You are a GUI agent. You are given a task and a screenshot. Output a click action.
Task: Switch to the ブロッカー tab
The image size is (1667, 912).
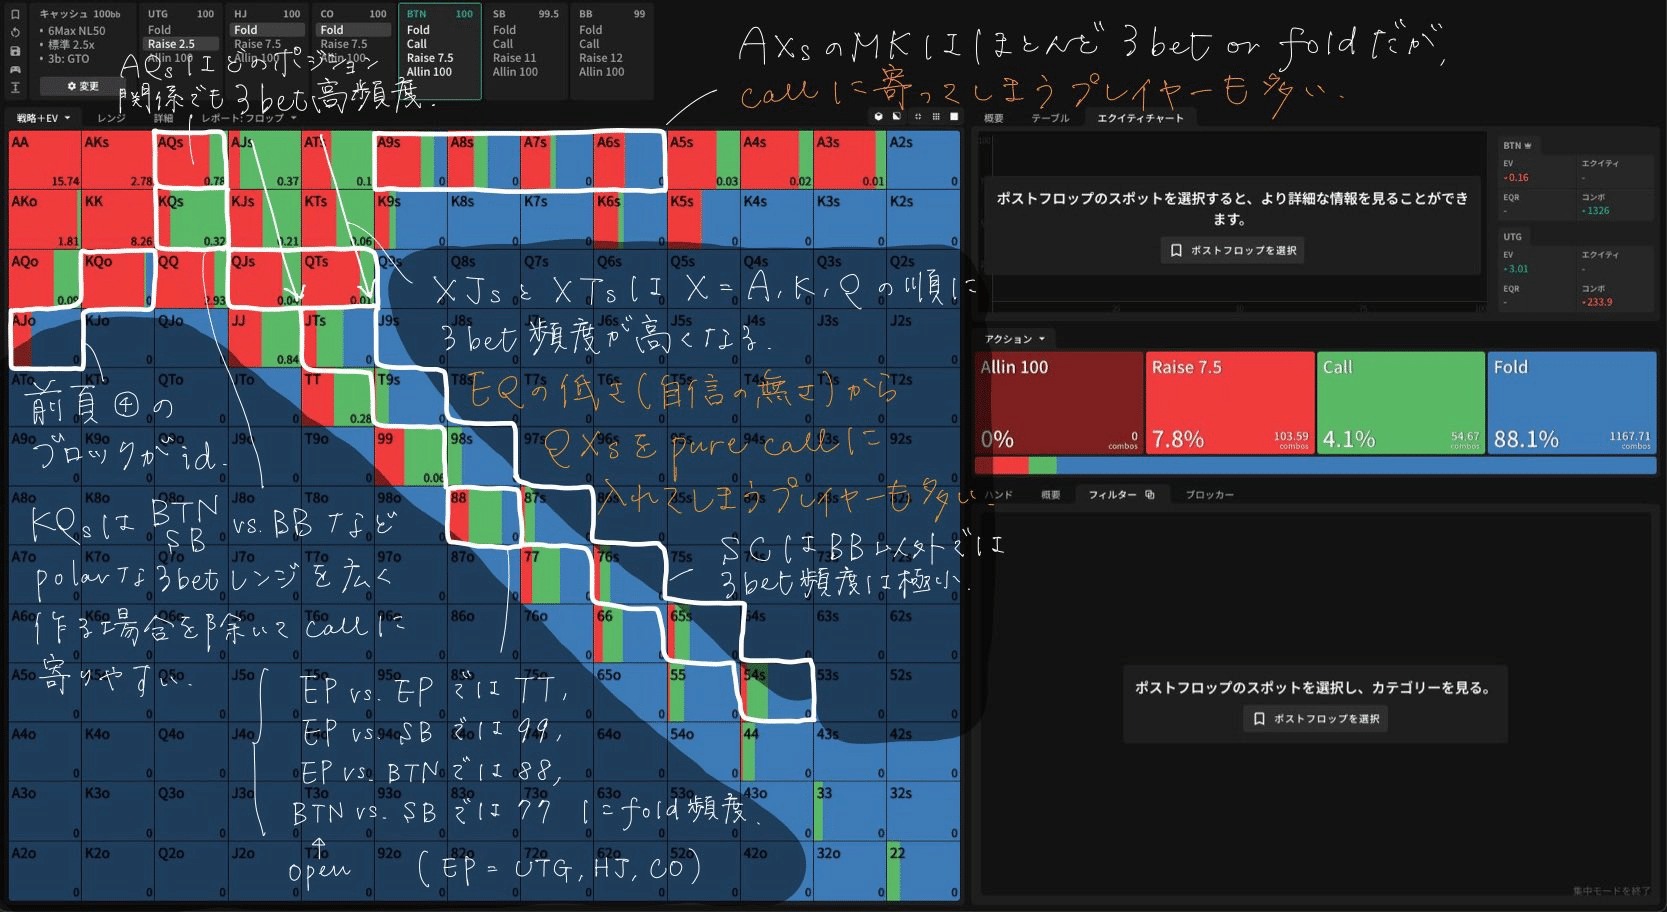tap(1209, 495)
